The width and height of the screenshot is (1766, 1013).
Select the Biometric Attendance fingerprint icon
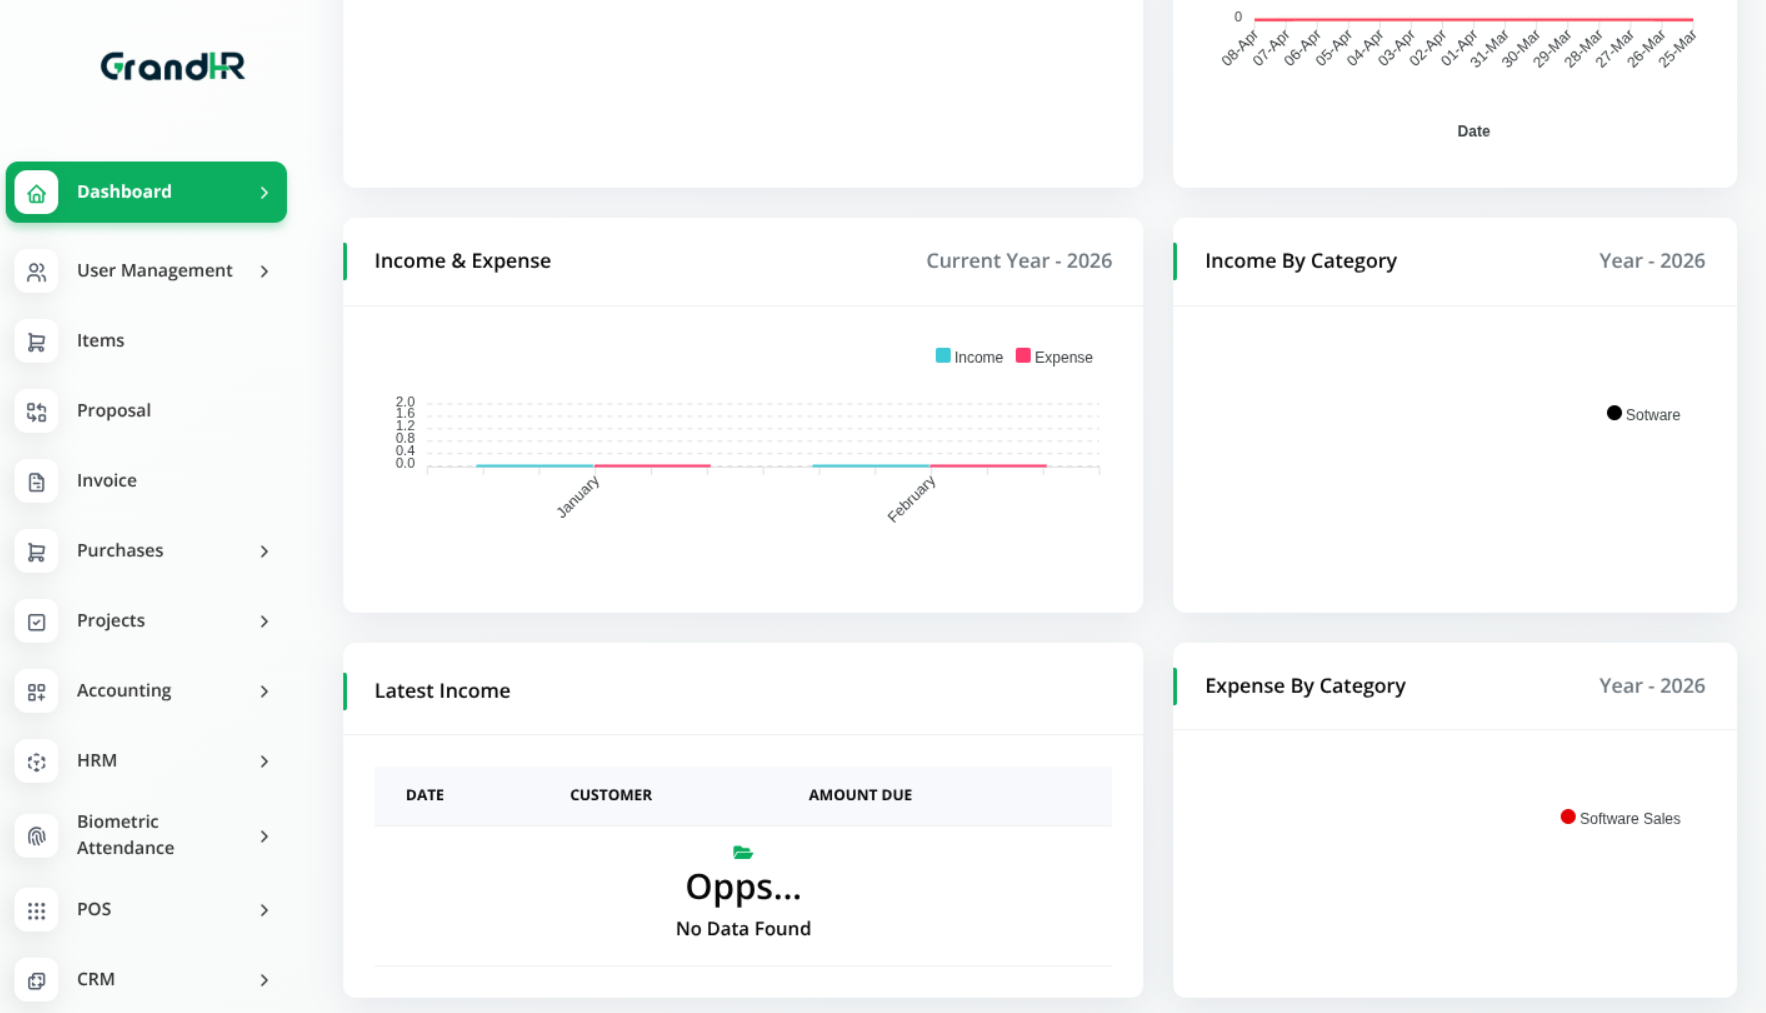tap(37, 836)
